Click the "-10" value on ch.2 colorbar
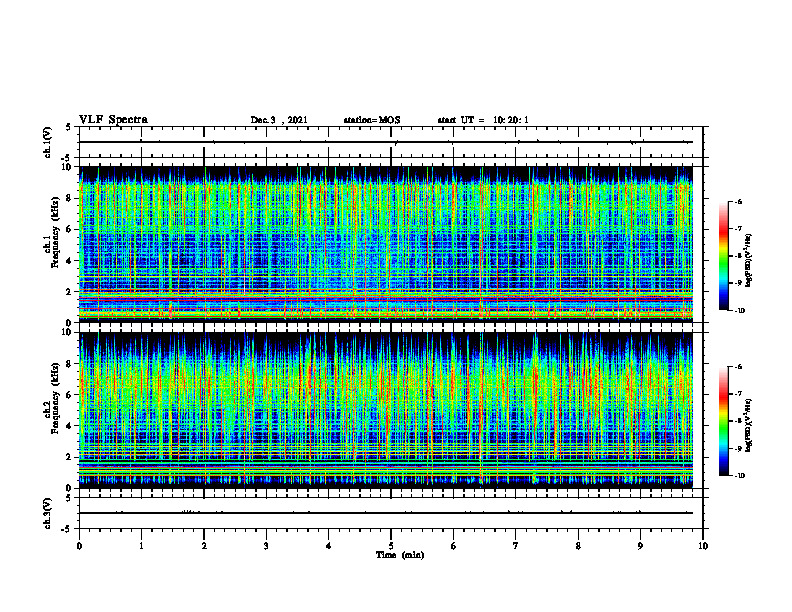The width and height of the screenshot is (792, 612). click(739, 476)
